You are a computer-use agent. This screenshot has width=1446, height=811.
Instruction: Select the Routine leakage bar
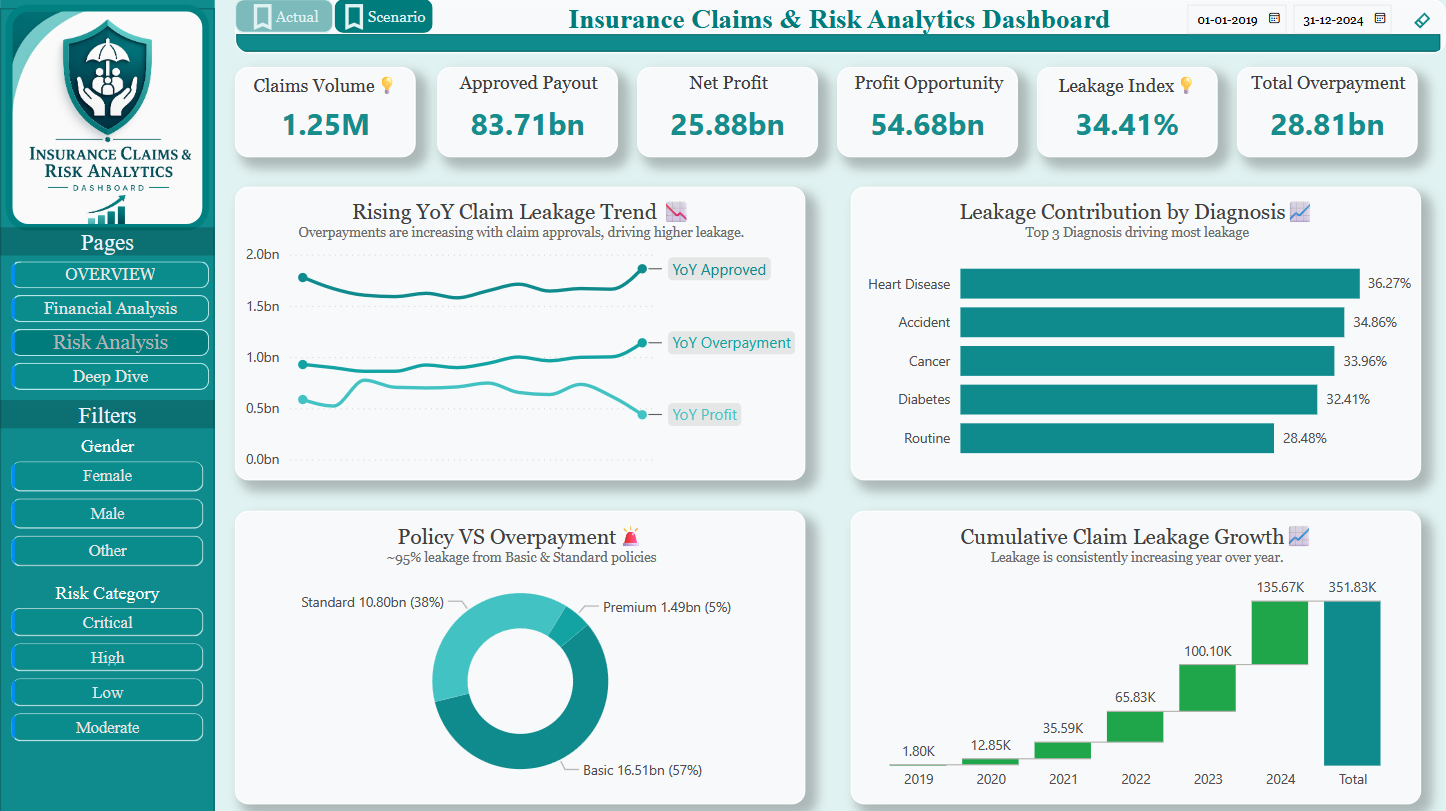point(1117,438)
